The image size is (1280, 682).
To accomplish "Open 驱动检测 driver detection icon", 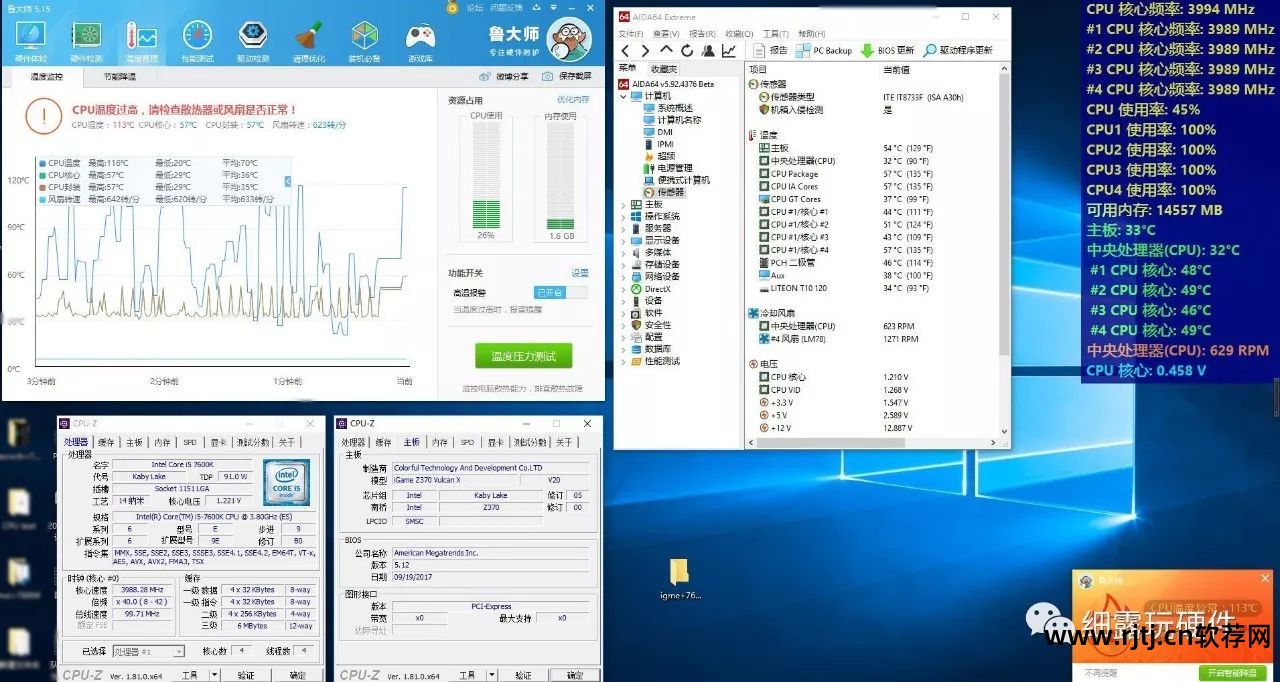I will click(252, 40).
